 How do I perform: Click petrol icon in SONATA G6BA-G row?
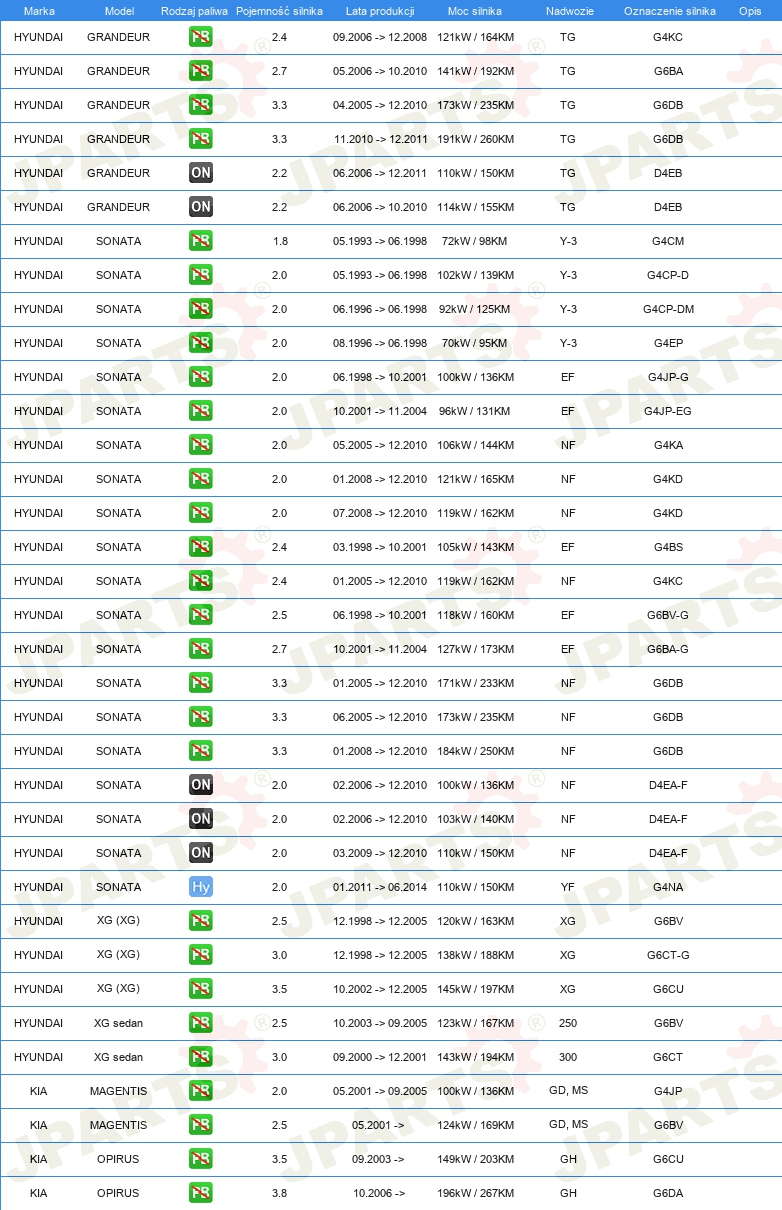[201, 649]
